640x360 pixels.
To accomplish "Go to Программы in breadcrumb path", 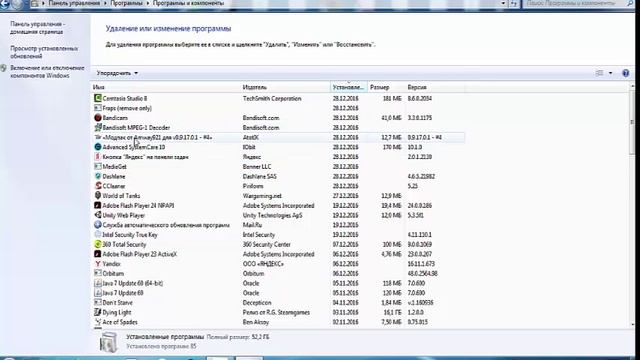I will click(x=127, y=3).
